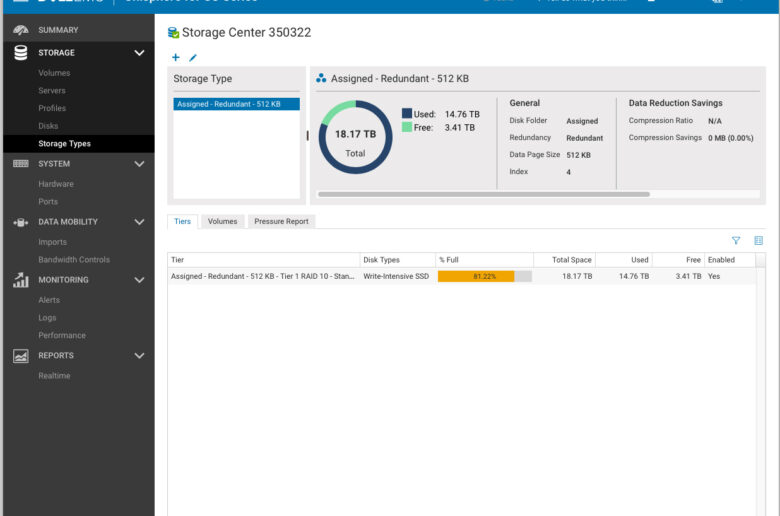
Task: Open Disks in the sidebar
Action: (48, 126)
